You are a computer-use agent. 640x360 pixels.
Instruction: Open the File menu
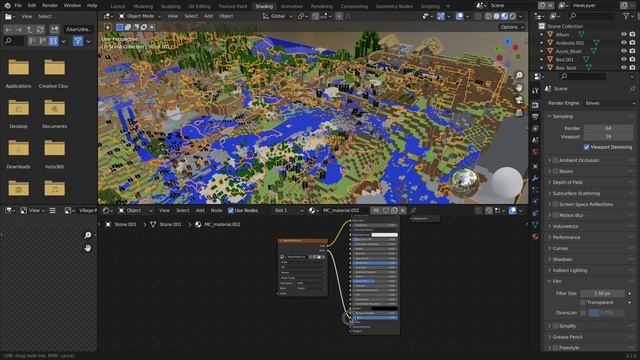(18, 6)
